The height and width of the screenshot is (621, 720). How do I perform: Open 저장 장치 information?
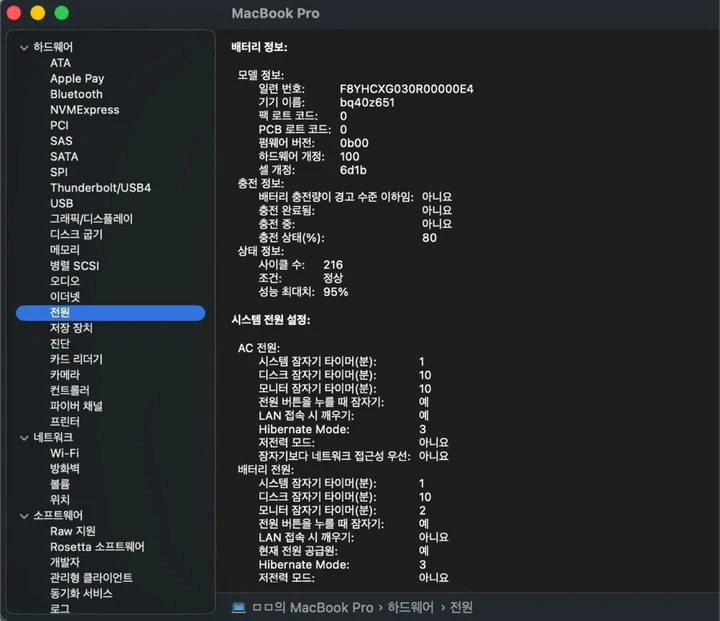point(71,328)
